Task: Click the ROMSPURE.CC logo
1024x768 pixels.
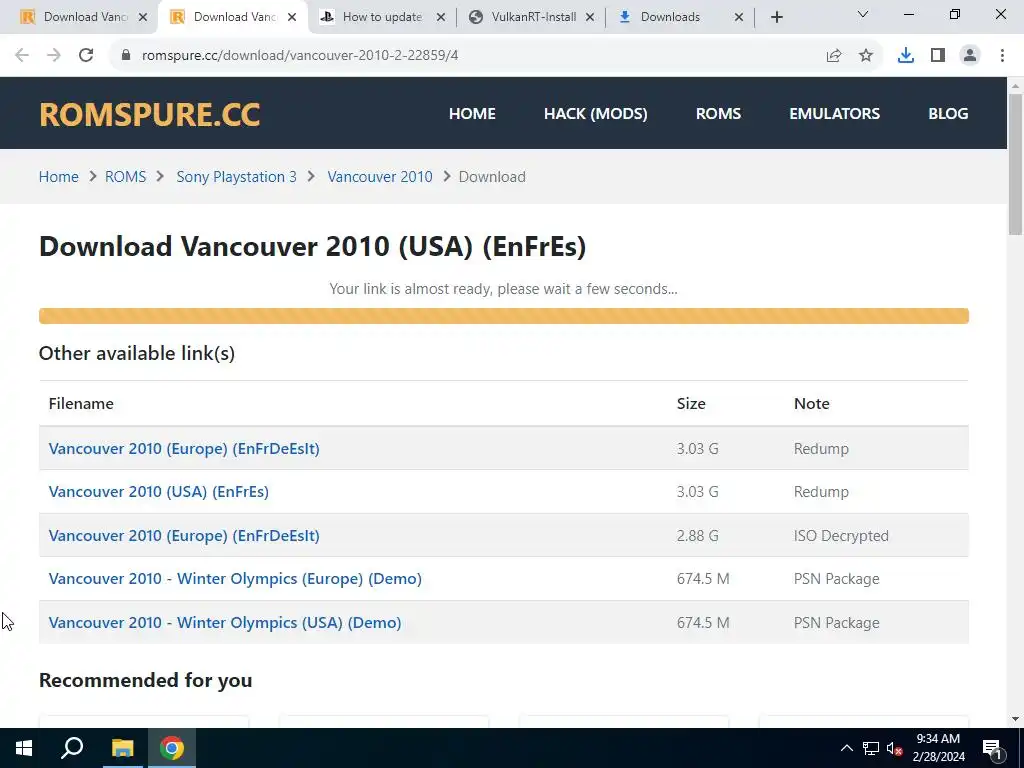Action: click(x=150, y=114)
